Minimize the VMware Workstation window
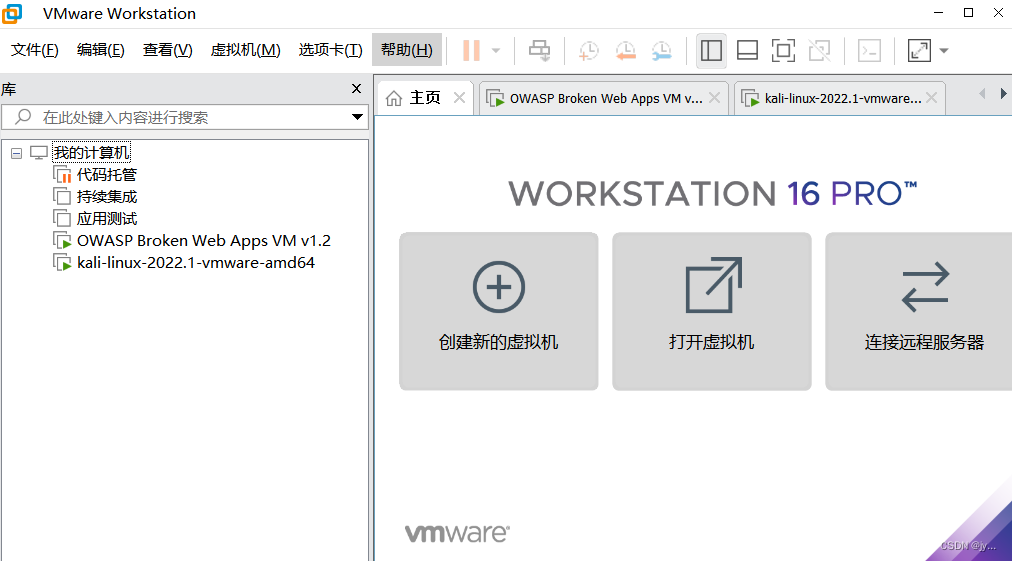Viewport: 1012px width, 561px height. [938, 13]
